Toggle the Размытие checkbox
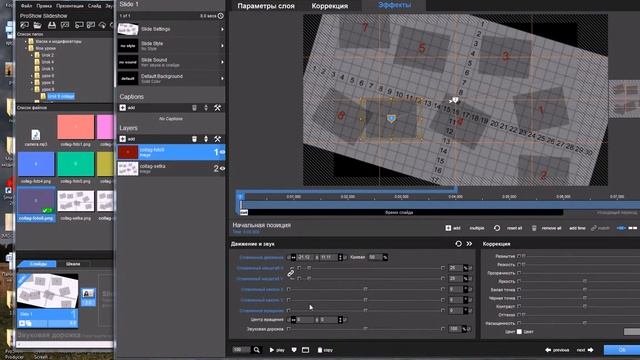 pos(519,256)
